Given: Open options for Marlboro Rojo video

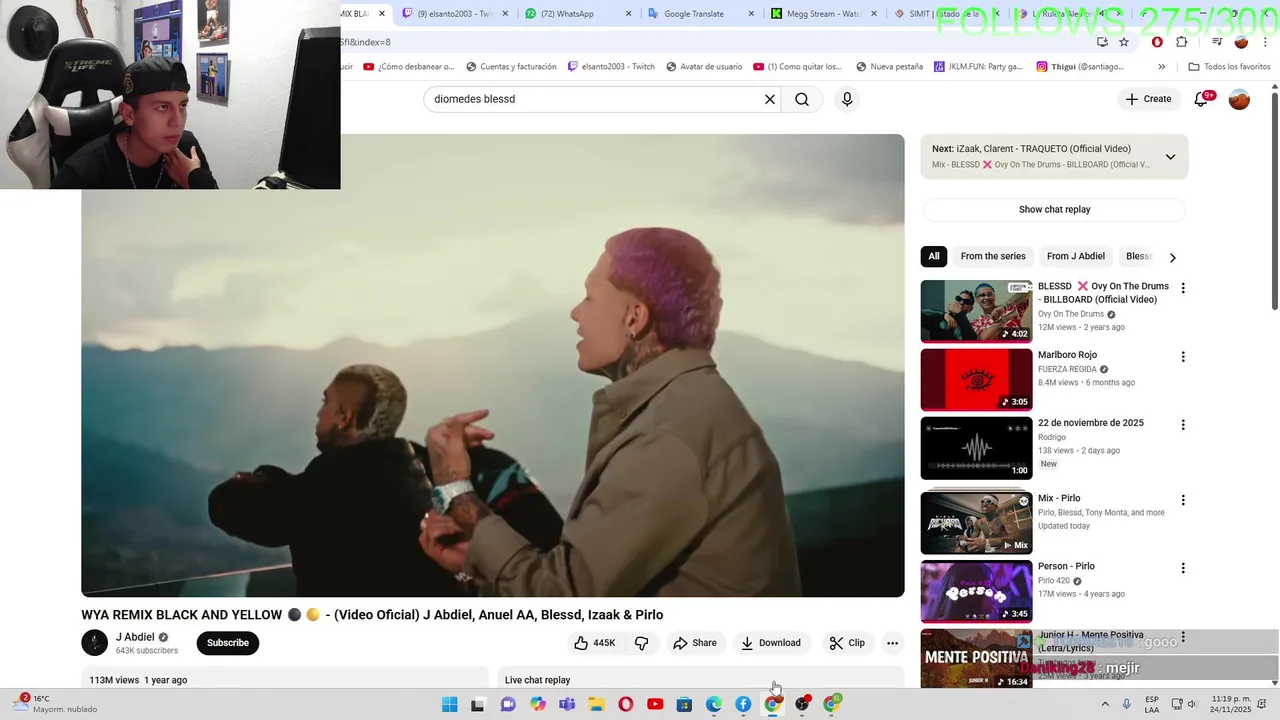Looking at the screenshot, I should (1183, 357).
